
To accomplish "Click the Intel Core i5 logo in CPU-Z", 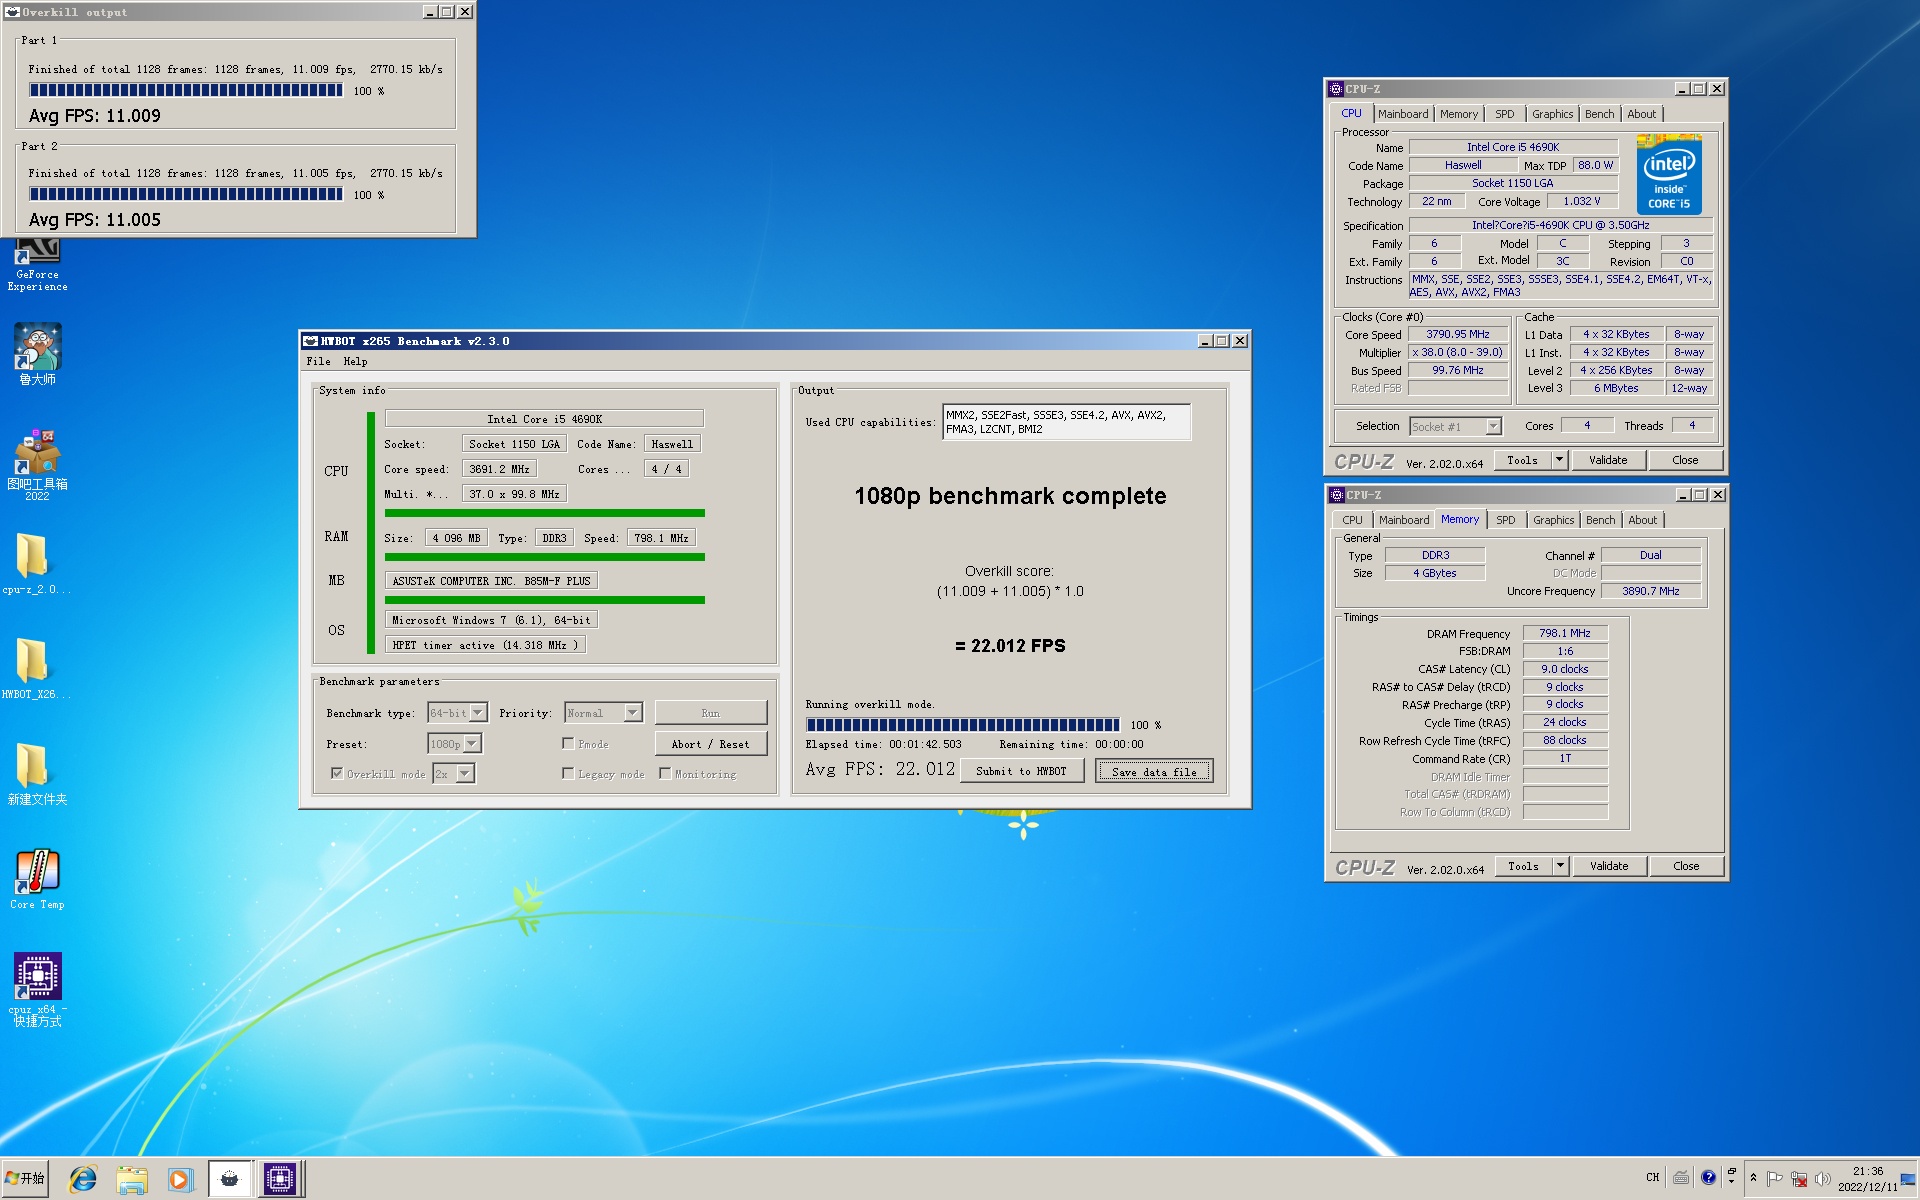I will tap(1669, 175).
